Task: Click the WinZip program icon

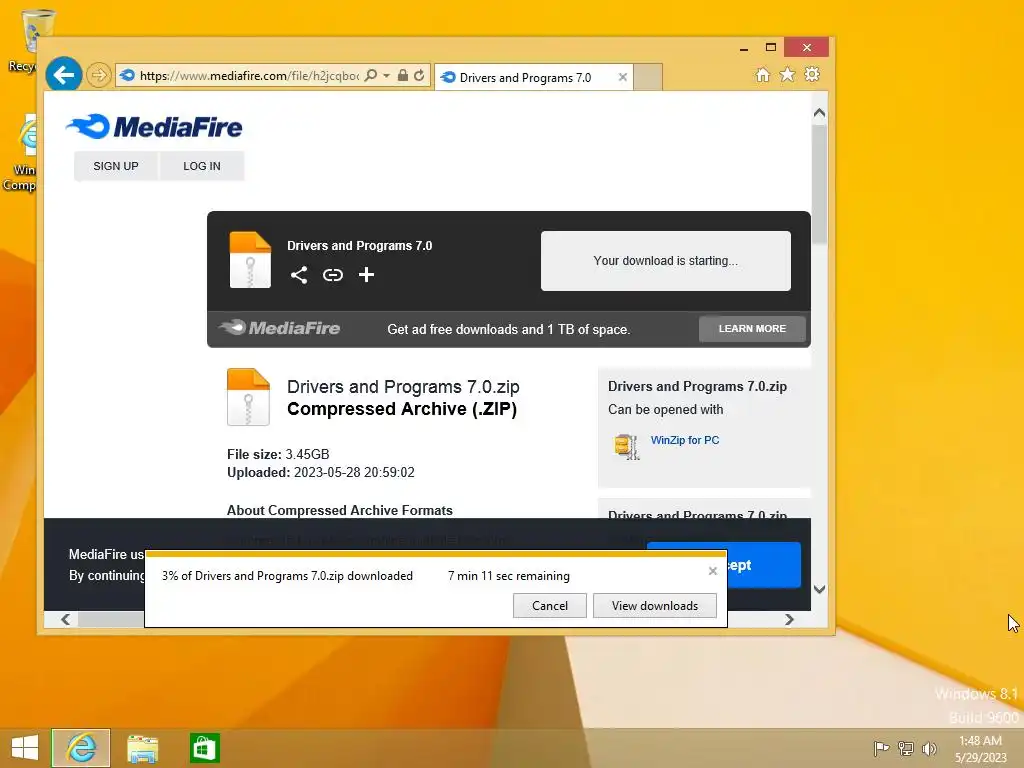Action: coord(627,447)
